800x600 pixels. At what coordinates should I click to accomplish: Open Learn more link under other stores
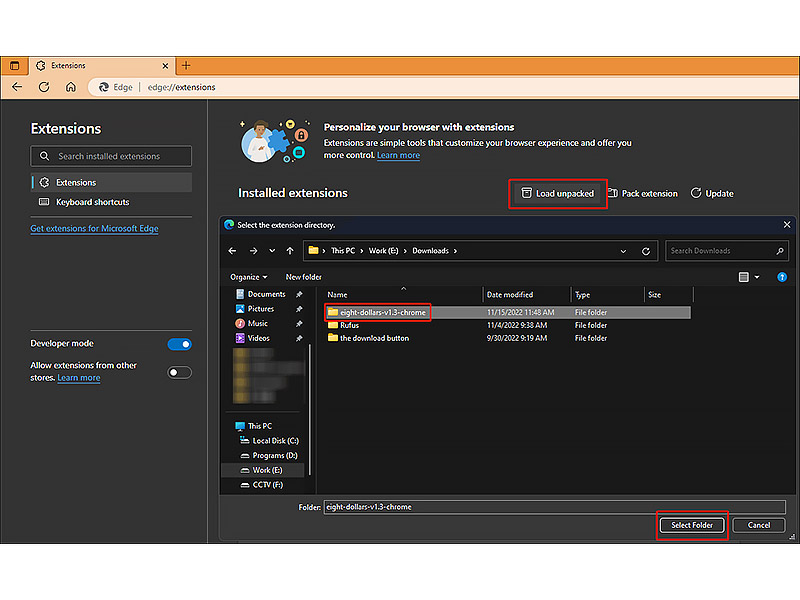pyautogui.click(x=79, y=378)
